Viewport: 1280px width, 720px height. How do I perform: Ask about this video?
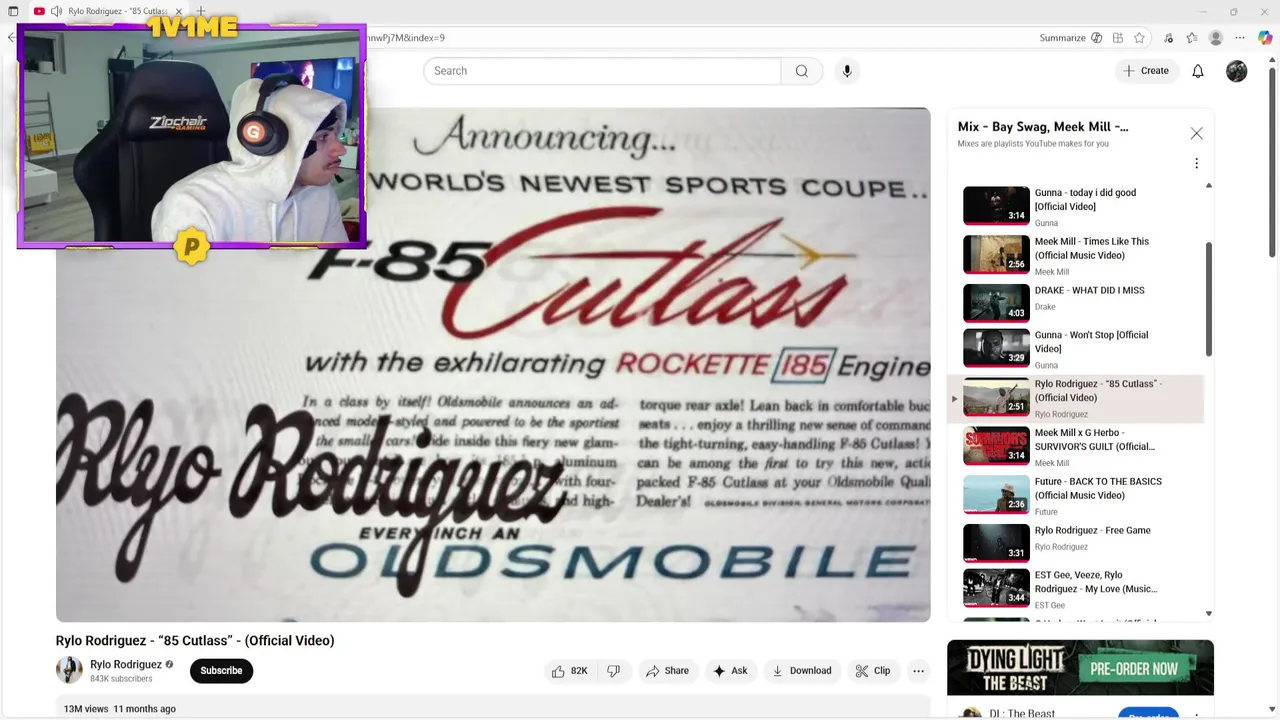pyautogui.click(x=730, y=671)
